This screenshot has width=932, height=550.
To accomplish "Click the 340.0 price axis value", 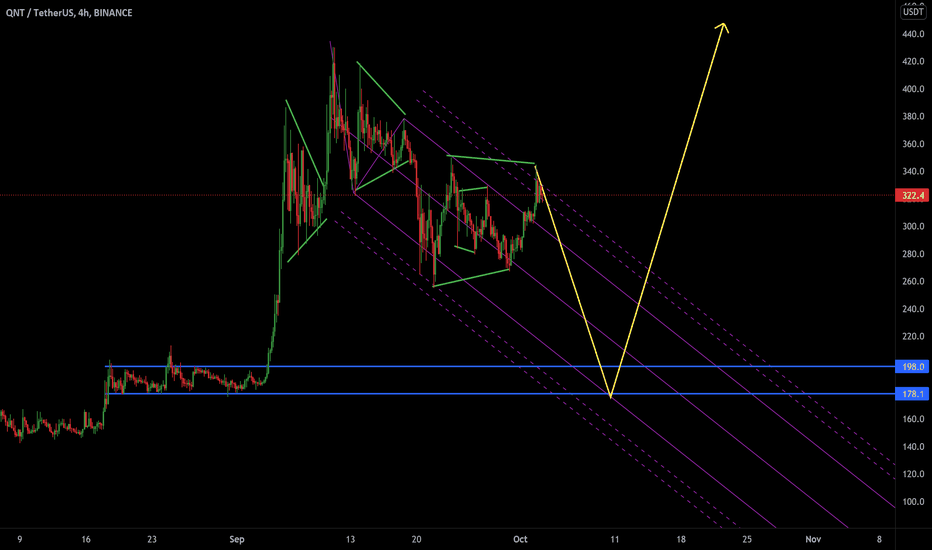I will coord(913,171).
